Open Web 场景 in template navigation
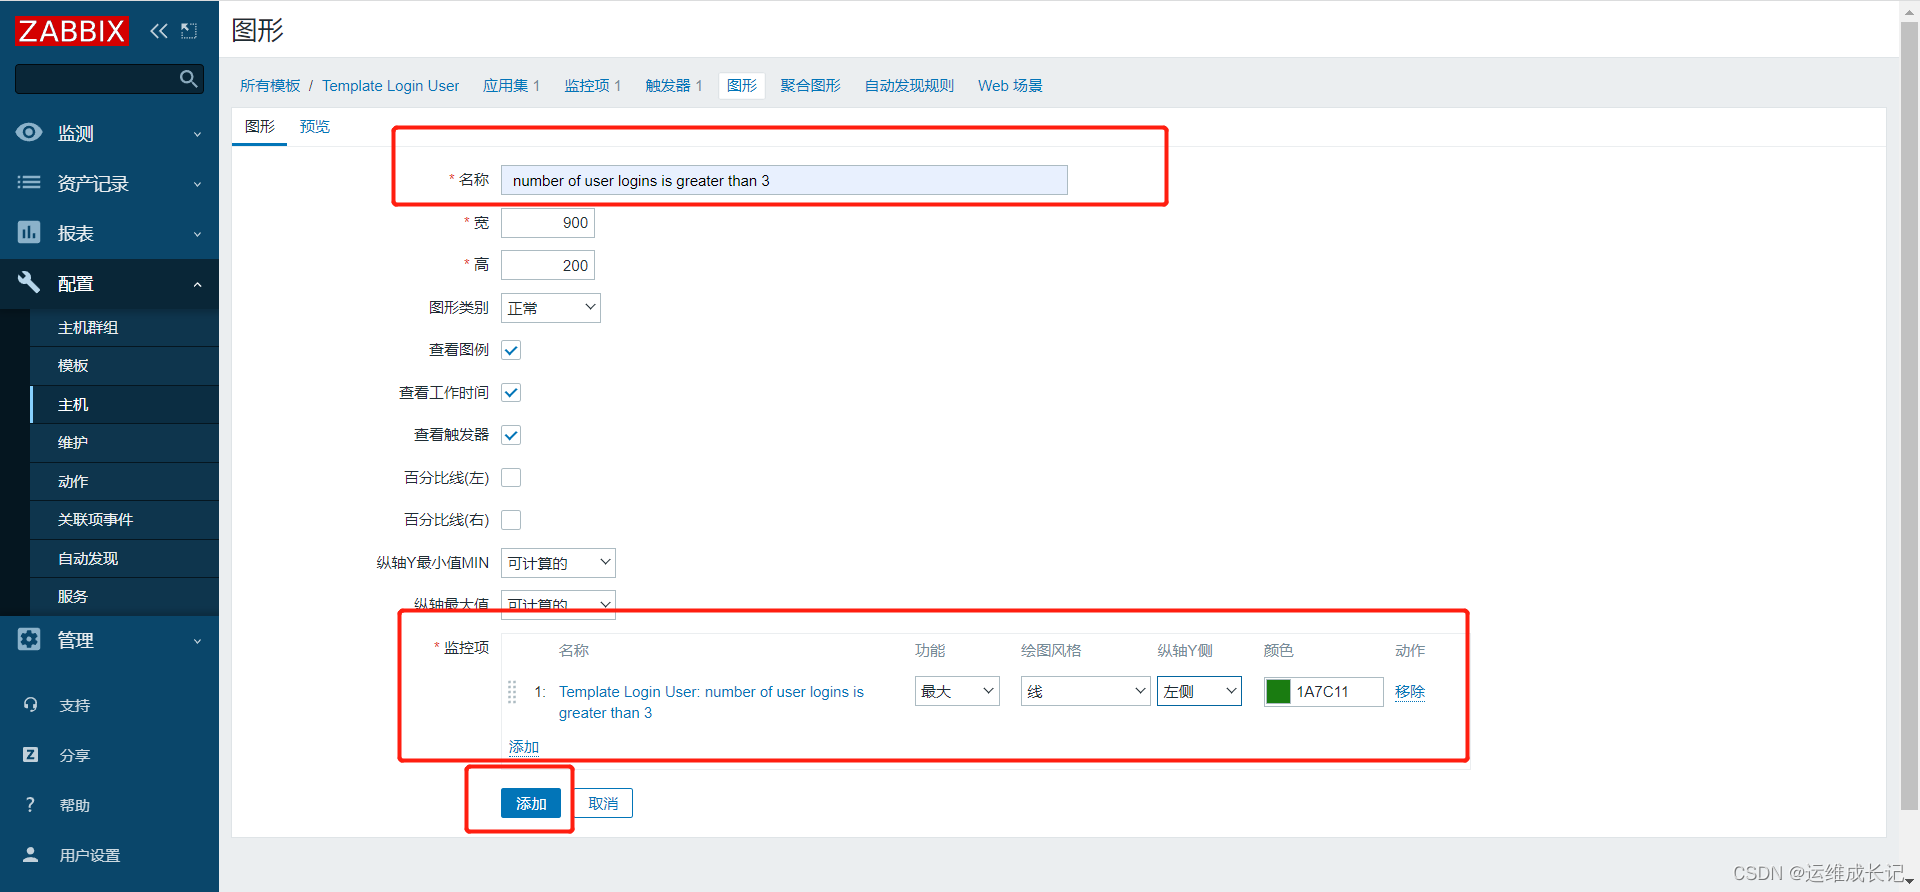The image size is (1920, 892). (x=1010, y=85)
